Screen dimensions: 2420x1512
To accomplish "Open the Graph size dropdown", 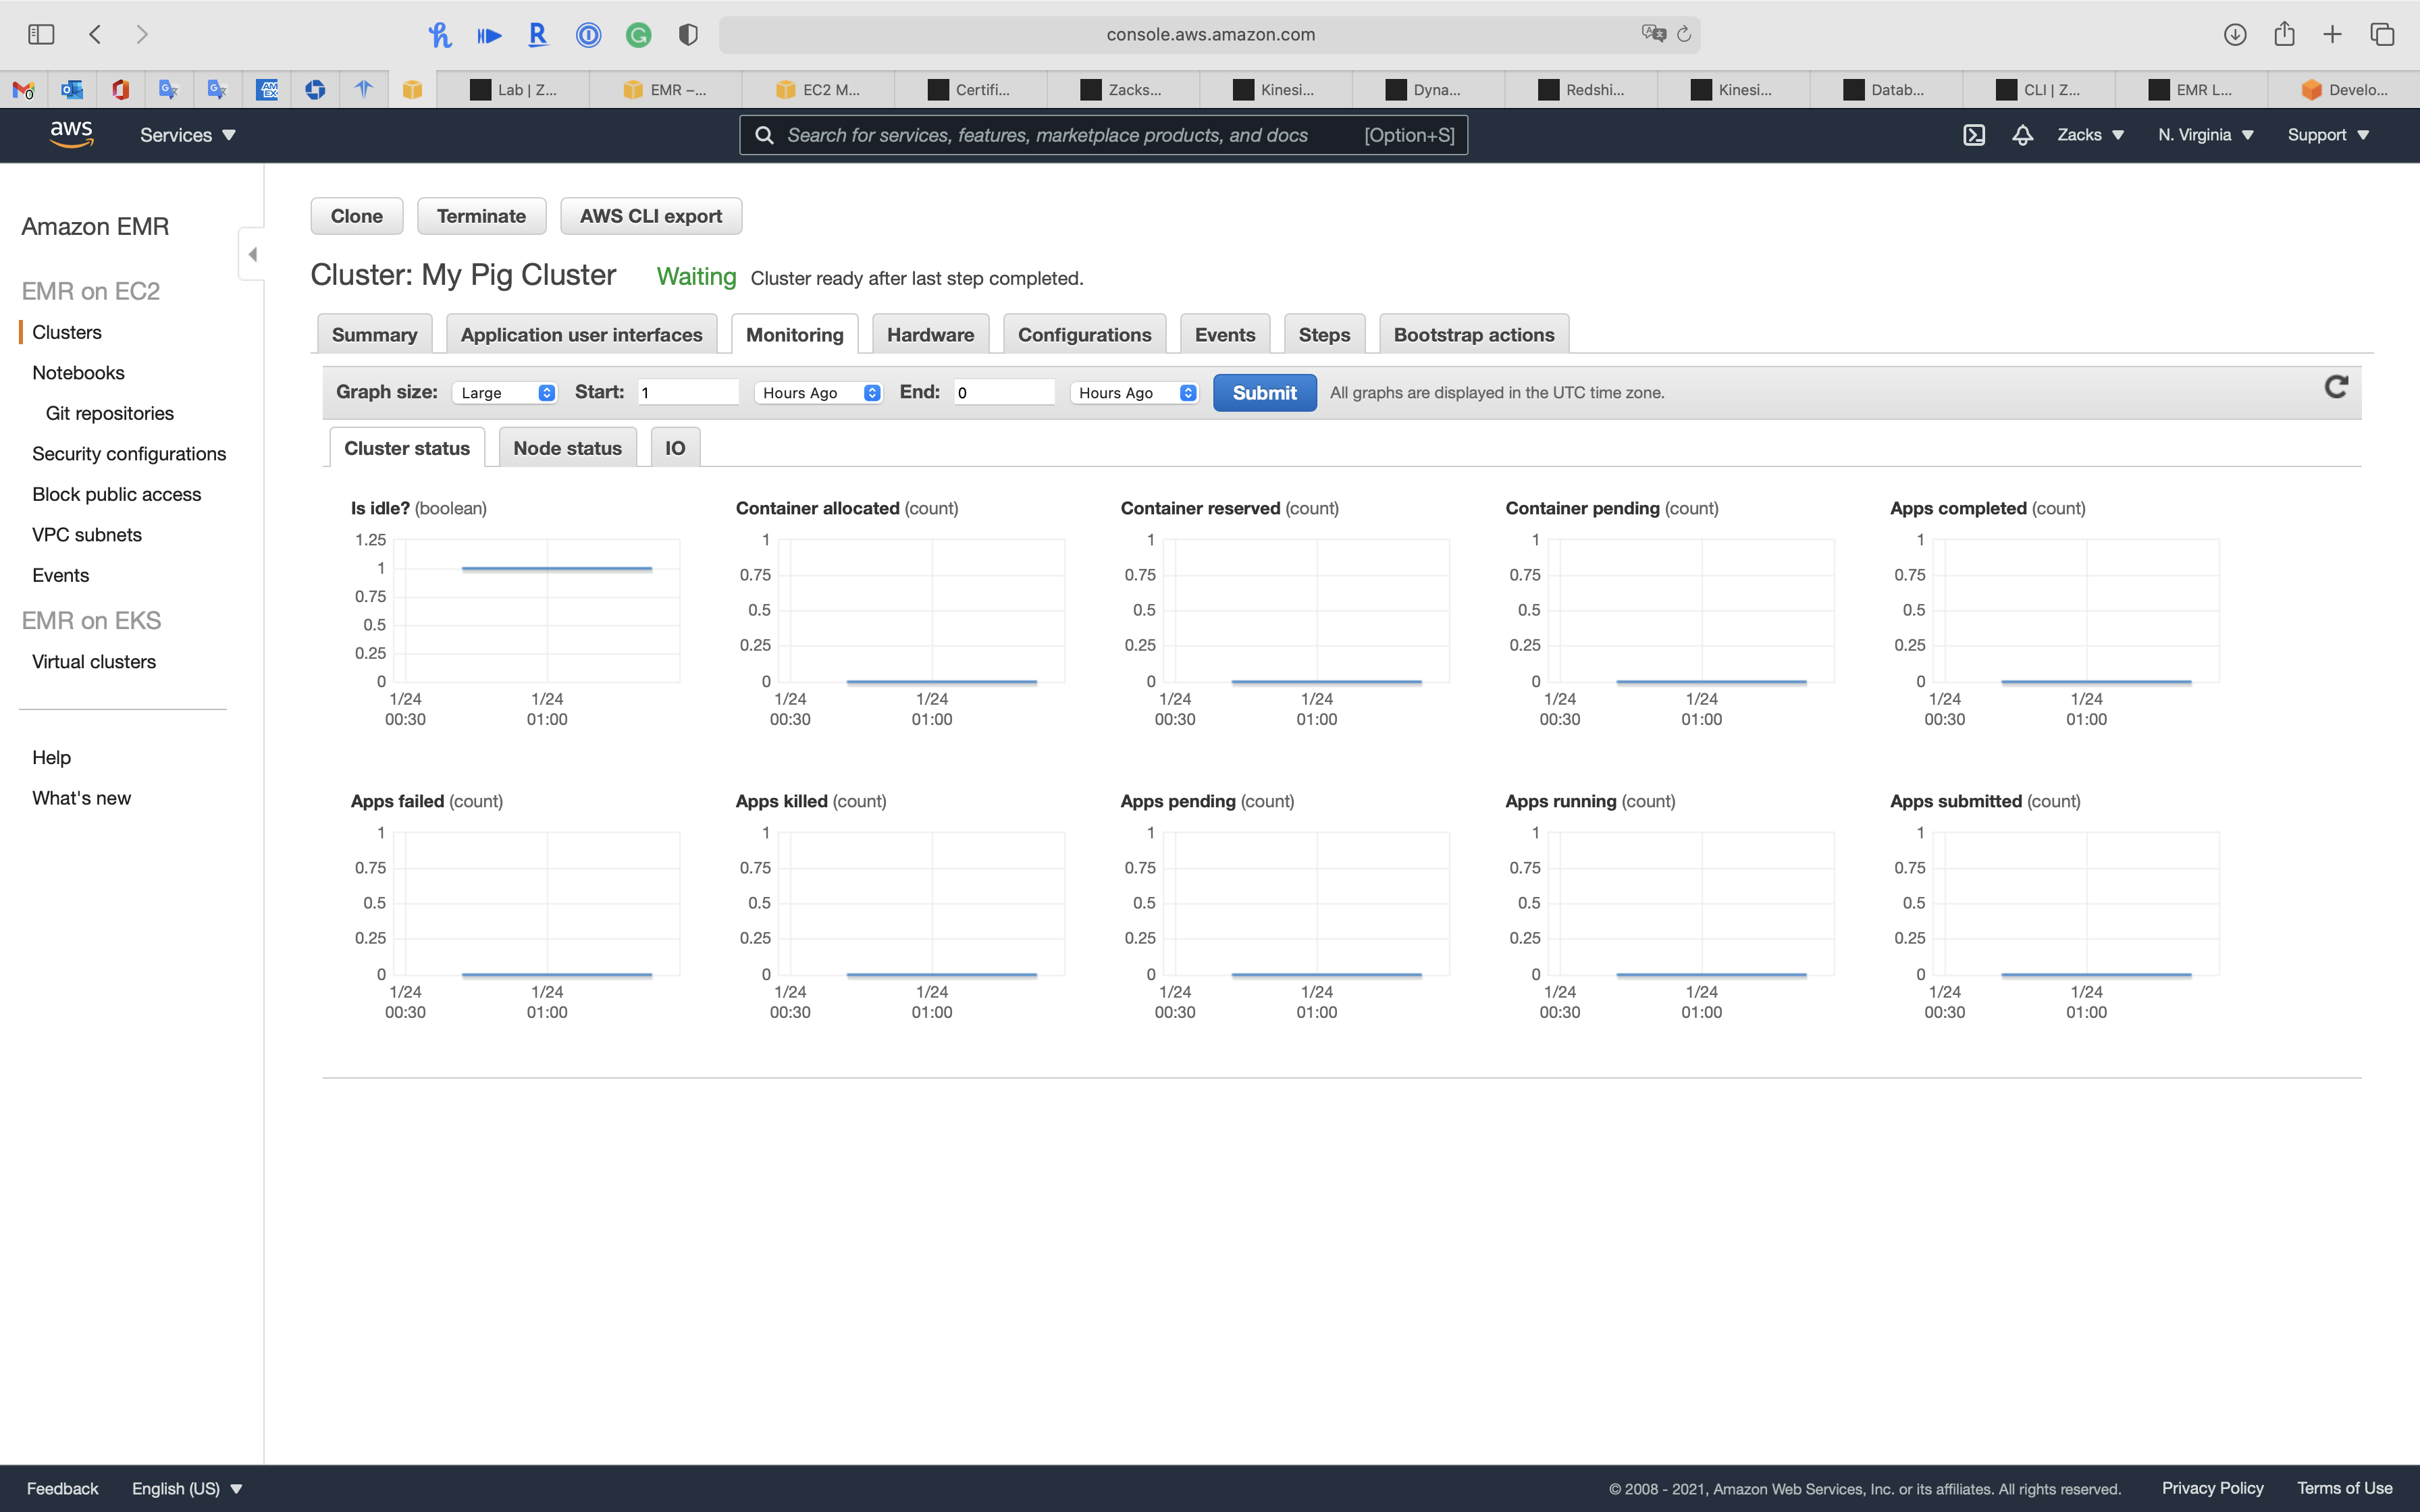I will [505, 393].
